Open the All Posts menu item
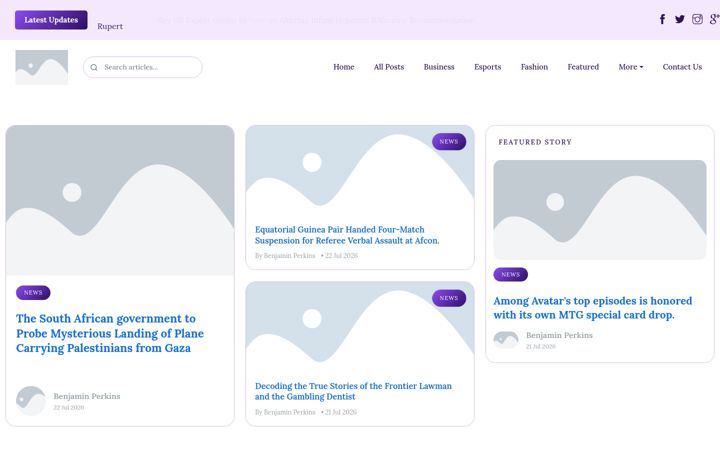This screenshot has height=450, width=720. click(388, 67)
